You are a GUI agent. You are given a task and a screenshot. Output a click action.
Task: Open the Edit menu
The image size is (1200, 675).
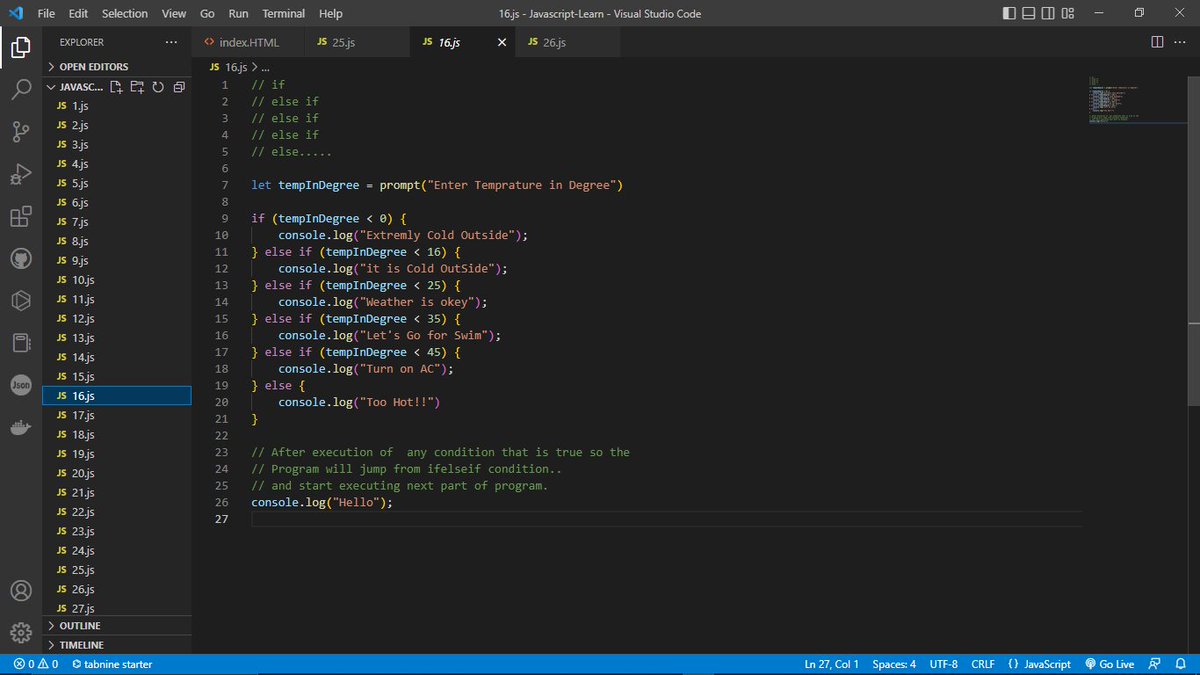79,13
